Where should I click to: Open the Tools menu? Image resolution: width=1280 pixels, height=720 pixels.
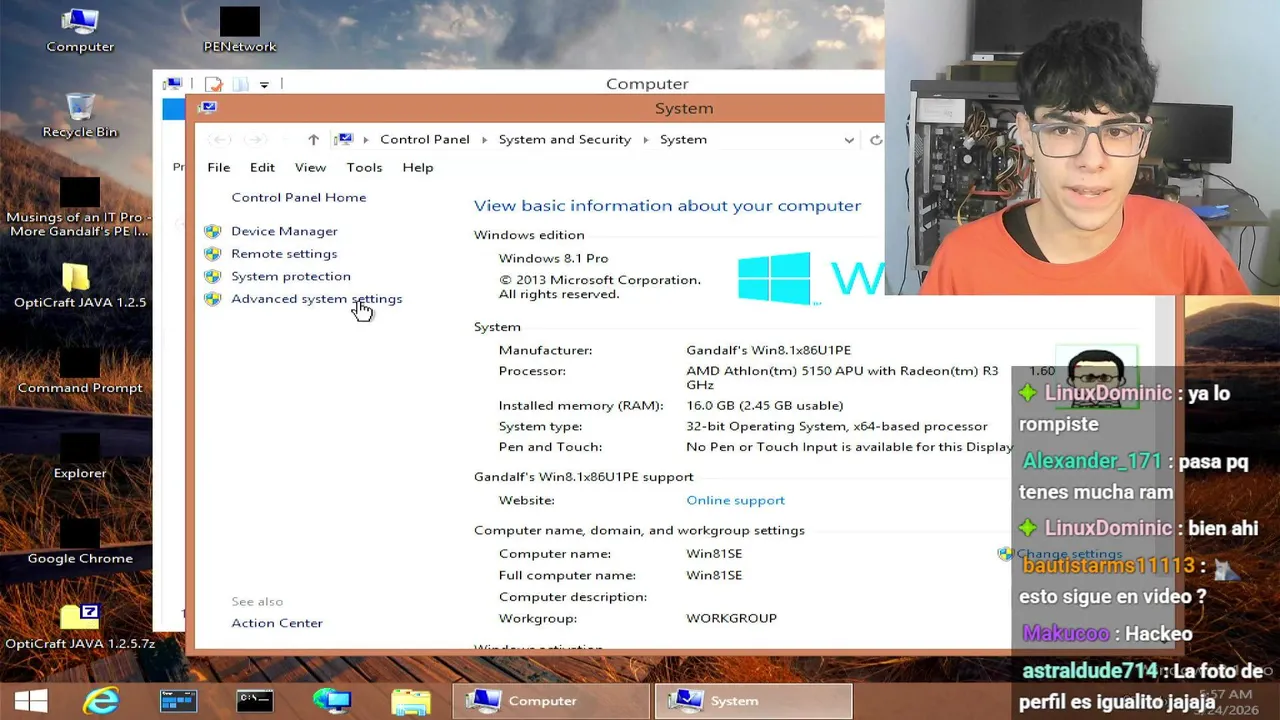point(364,167)
